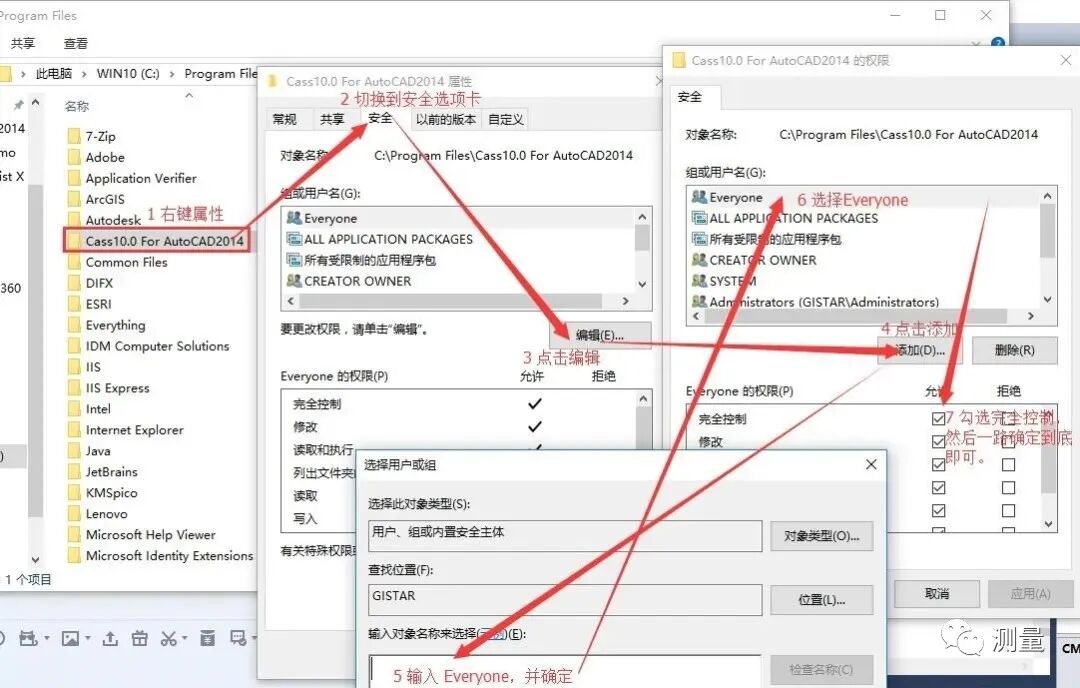Click the cat-shaped icon in bottom toolbar
The height and width of the screenshot is (688, 1080).
[28, 638]
